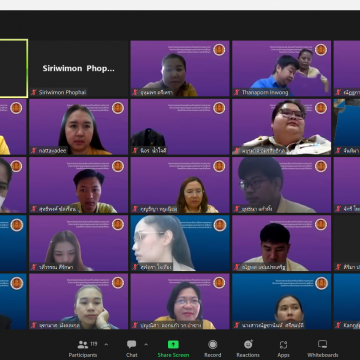Start recording with the Record icon
This screenshot has width=360, height=360.
[213, 345]
